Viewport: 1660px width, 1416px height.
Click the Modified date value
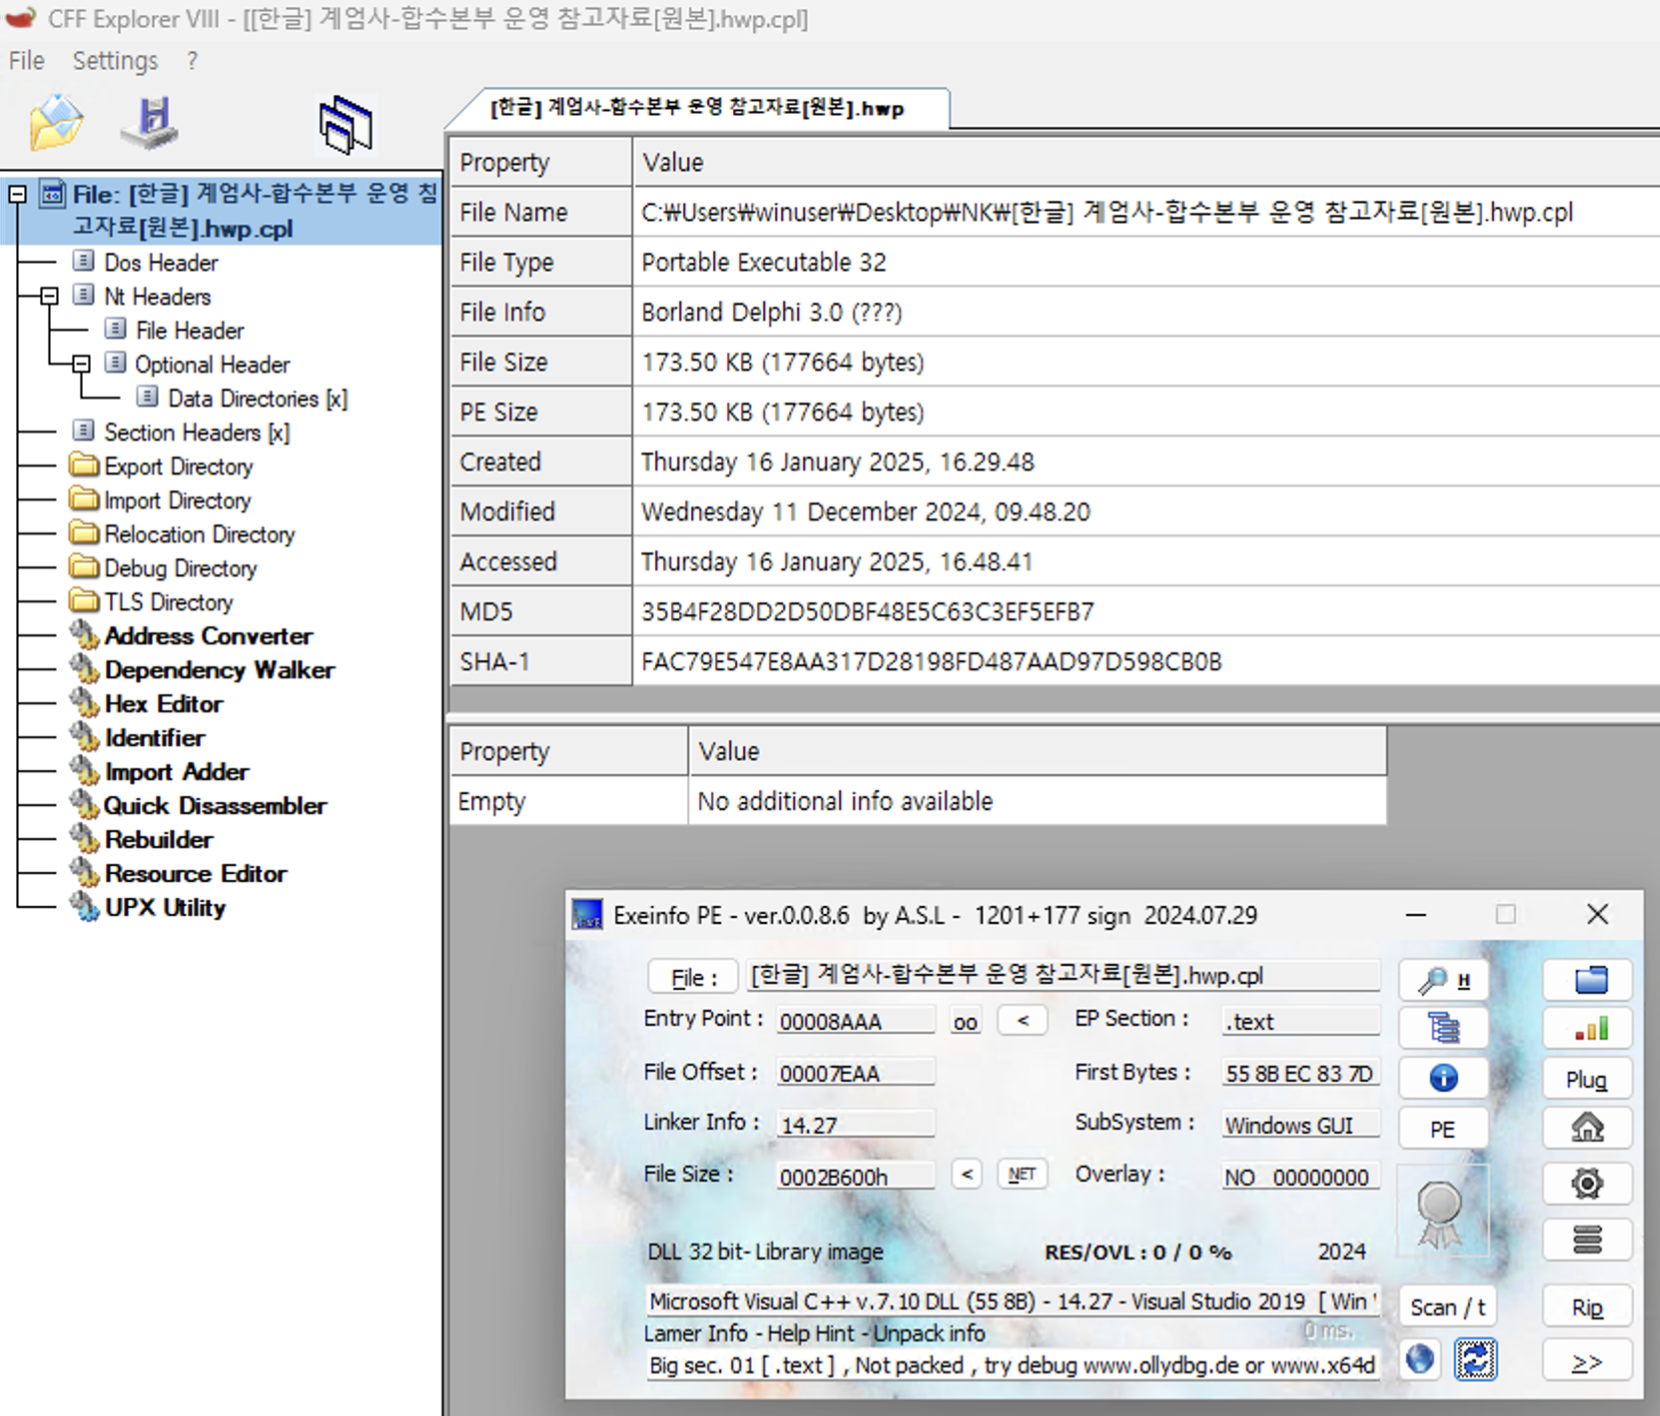866,511
